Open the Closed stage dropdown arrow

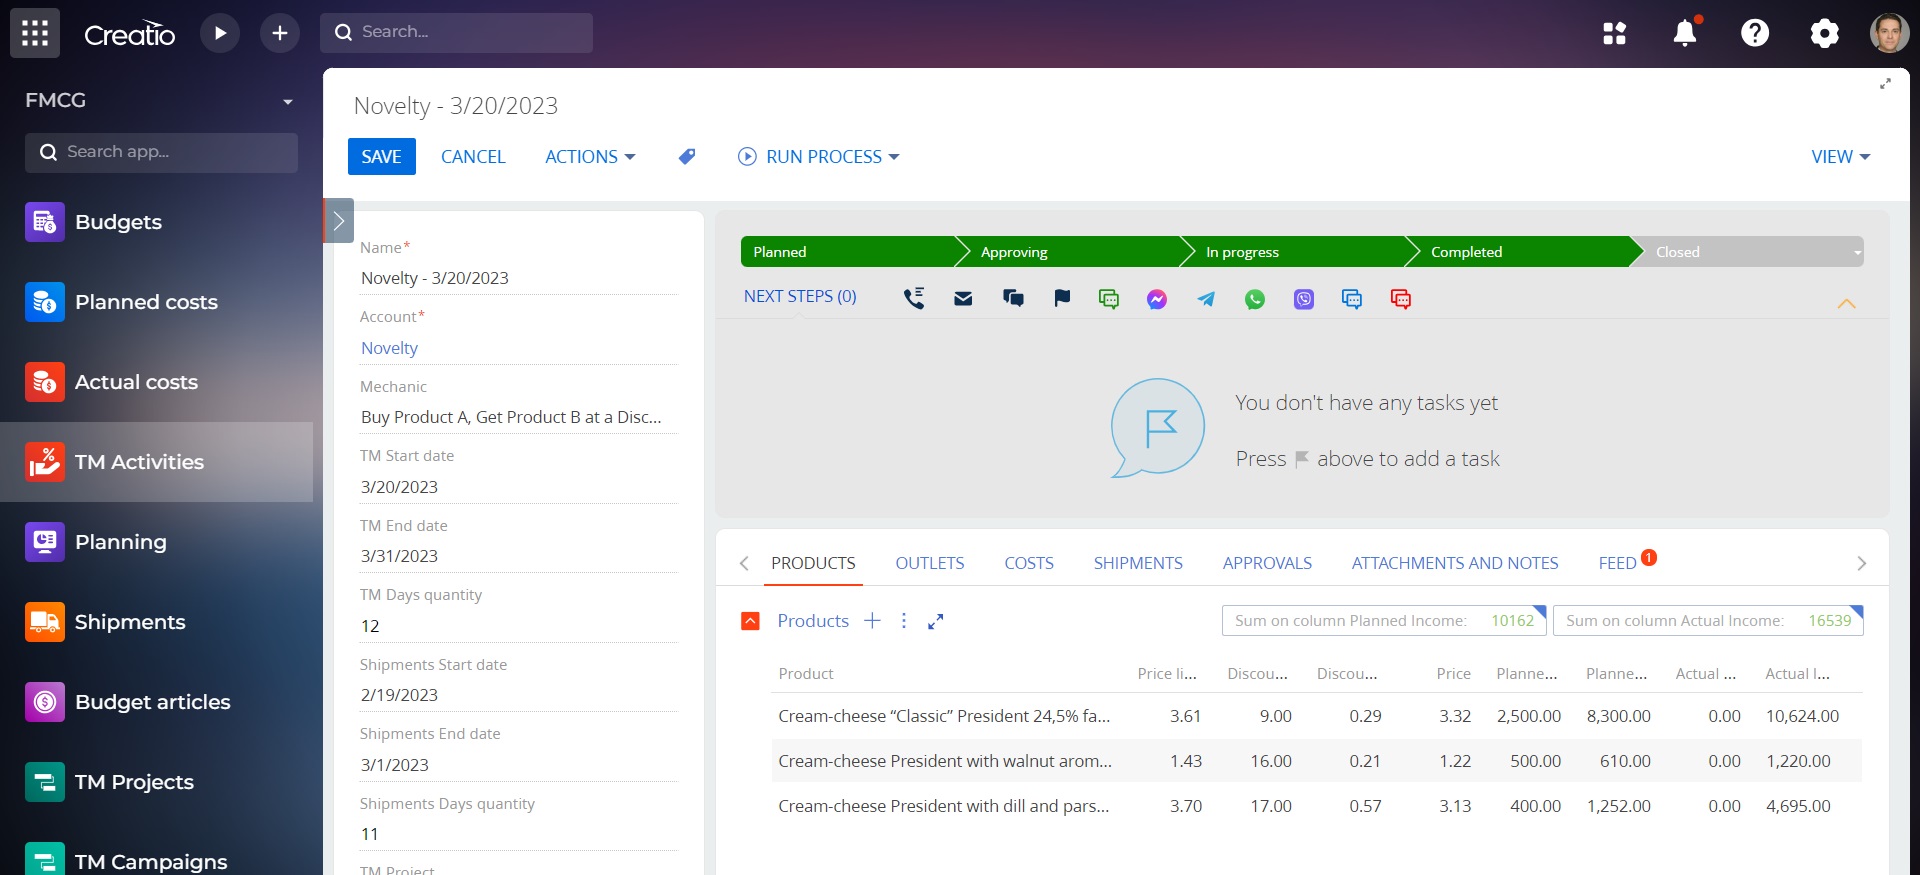click(x=1857, y=252)
